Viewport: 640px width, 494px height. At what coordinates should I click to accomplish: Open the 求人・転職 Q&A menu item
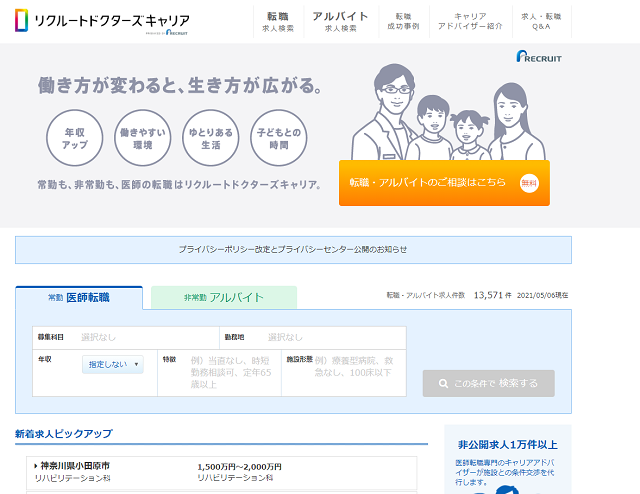point(541,22)
